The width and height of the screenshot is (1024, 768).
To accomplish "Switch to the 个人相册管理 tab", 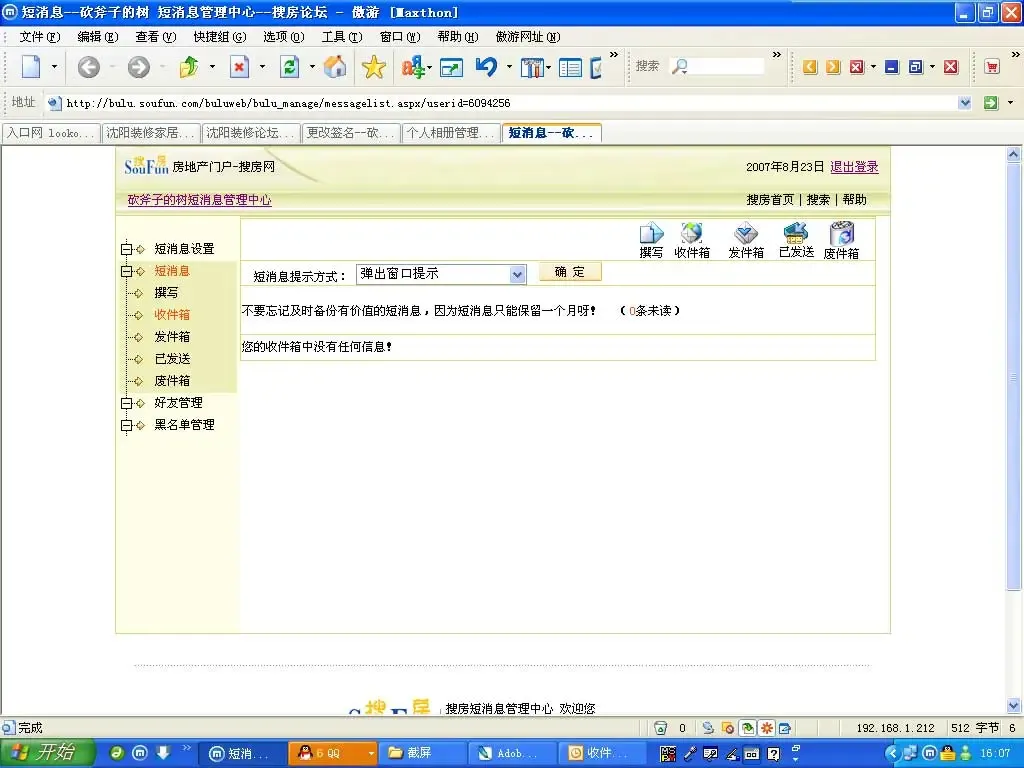I will click(x=451, y=133).
